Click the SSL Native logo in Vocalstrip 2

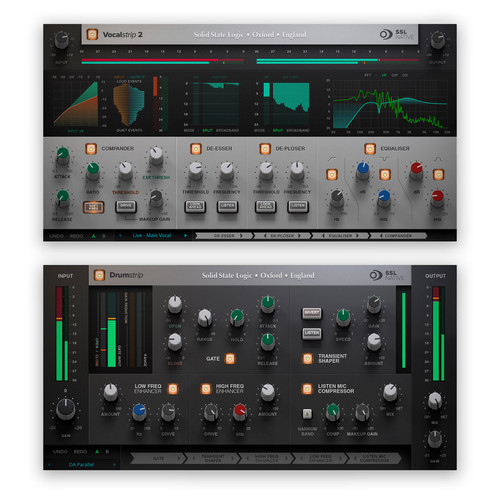[x=397, y=34]
